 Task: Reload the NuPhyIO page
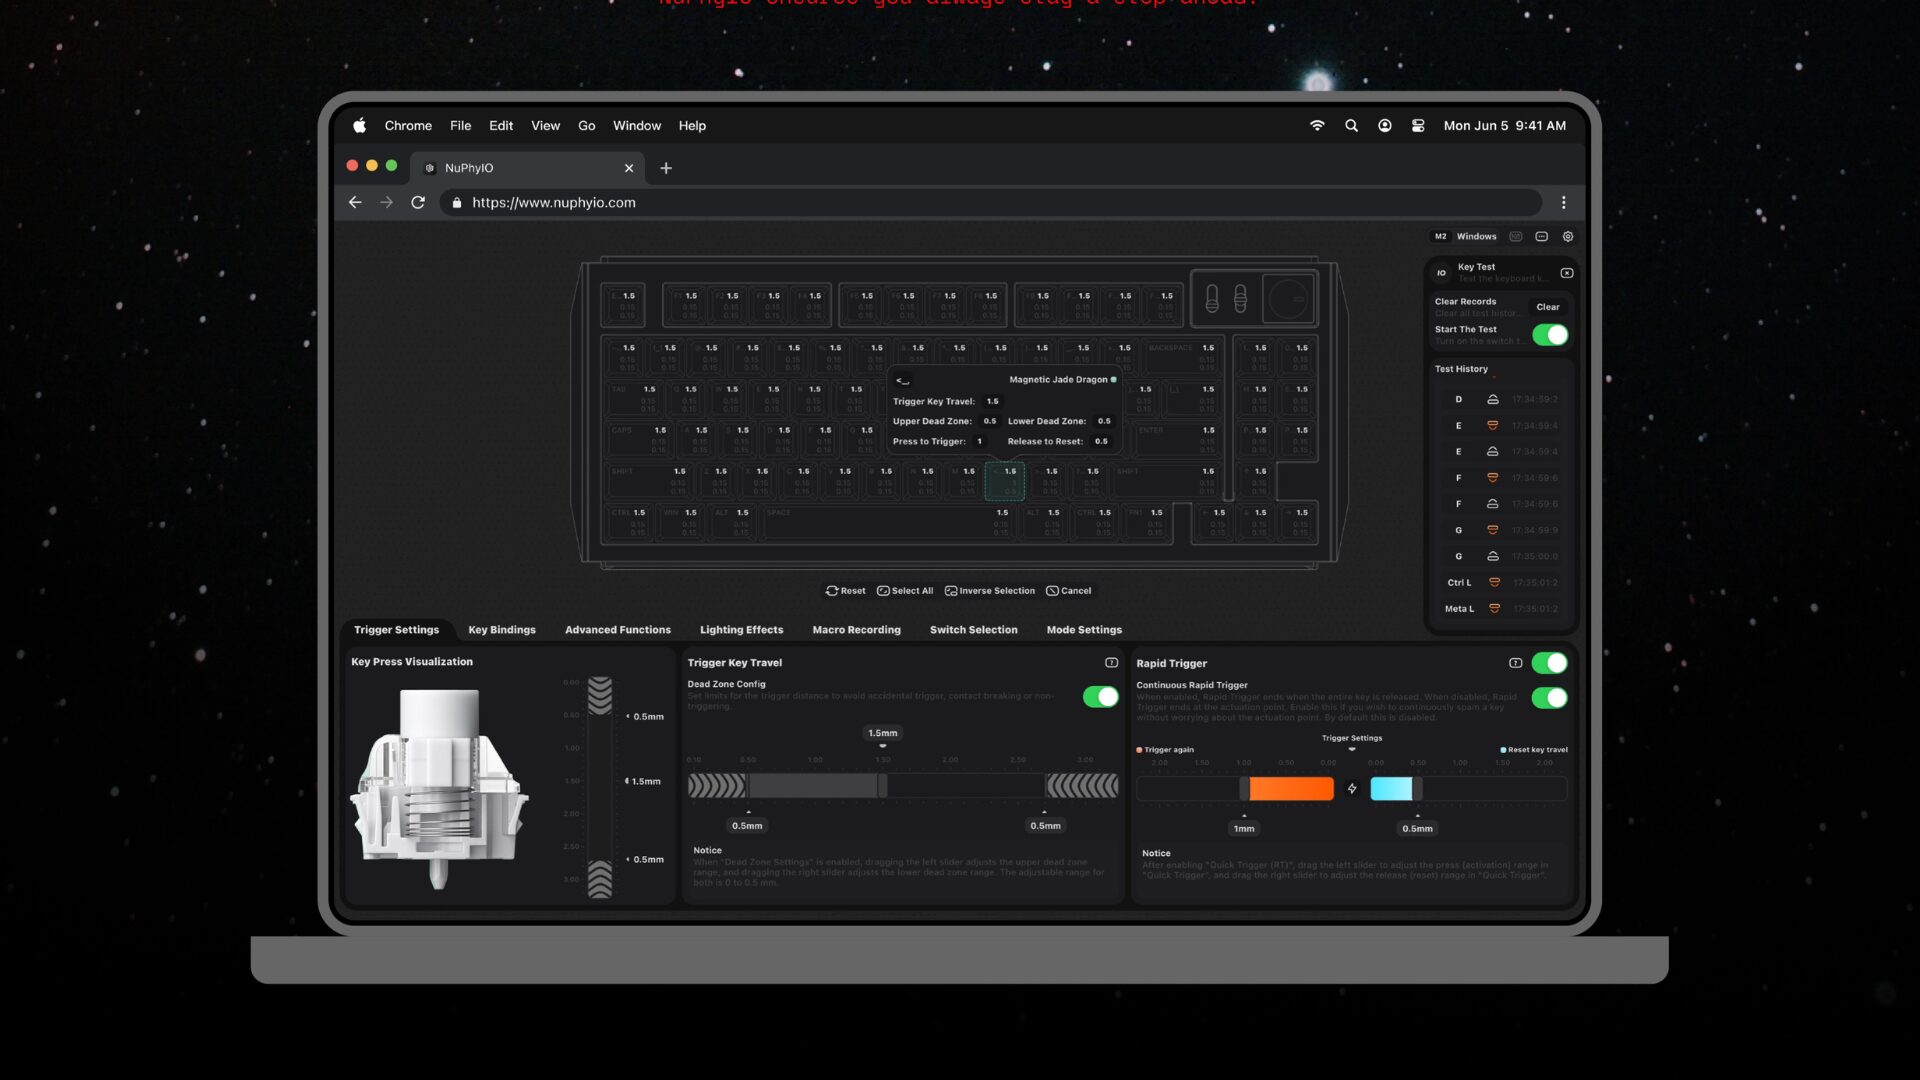418,202
